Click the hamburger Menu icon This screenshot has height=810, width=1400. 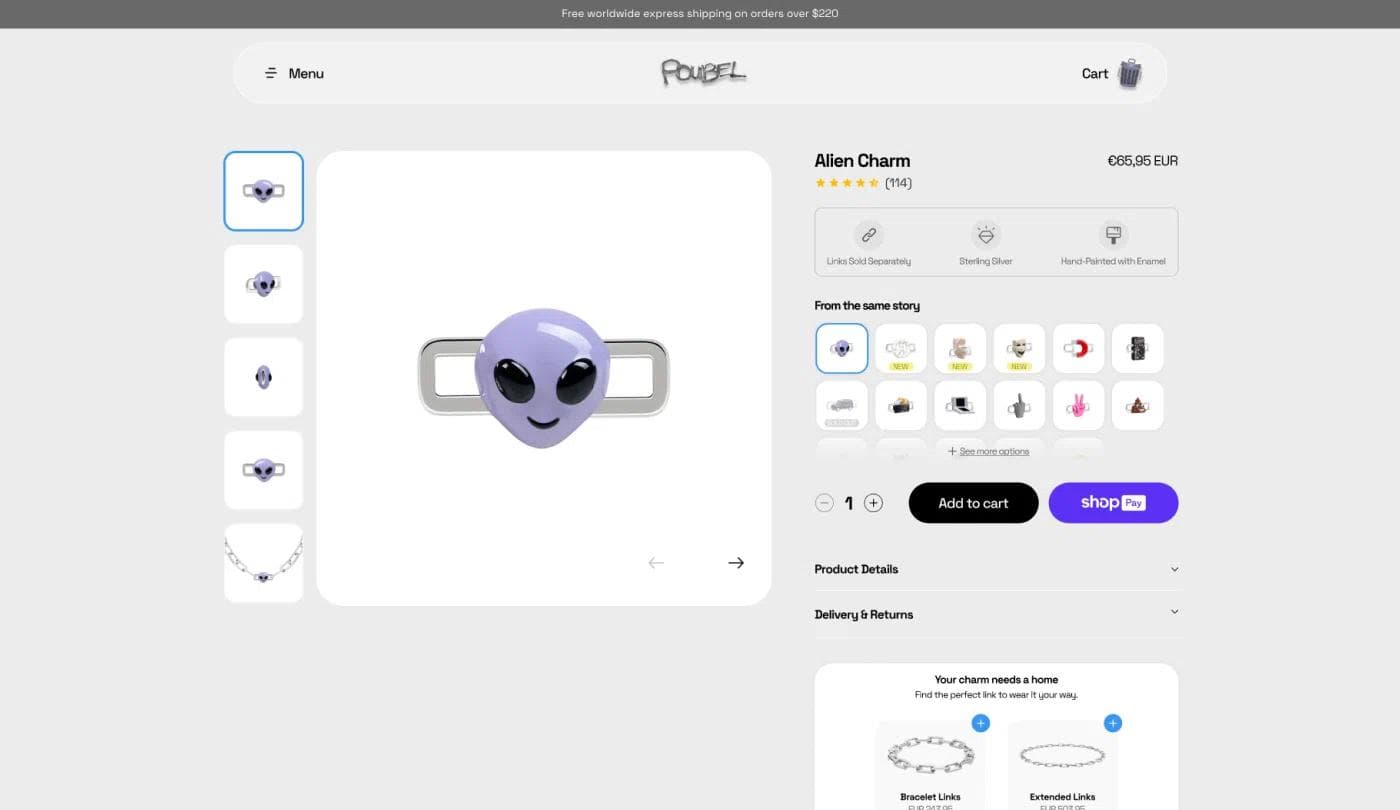pos(270,72)
